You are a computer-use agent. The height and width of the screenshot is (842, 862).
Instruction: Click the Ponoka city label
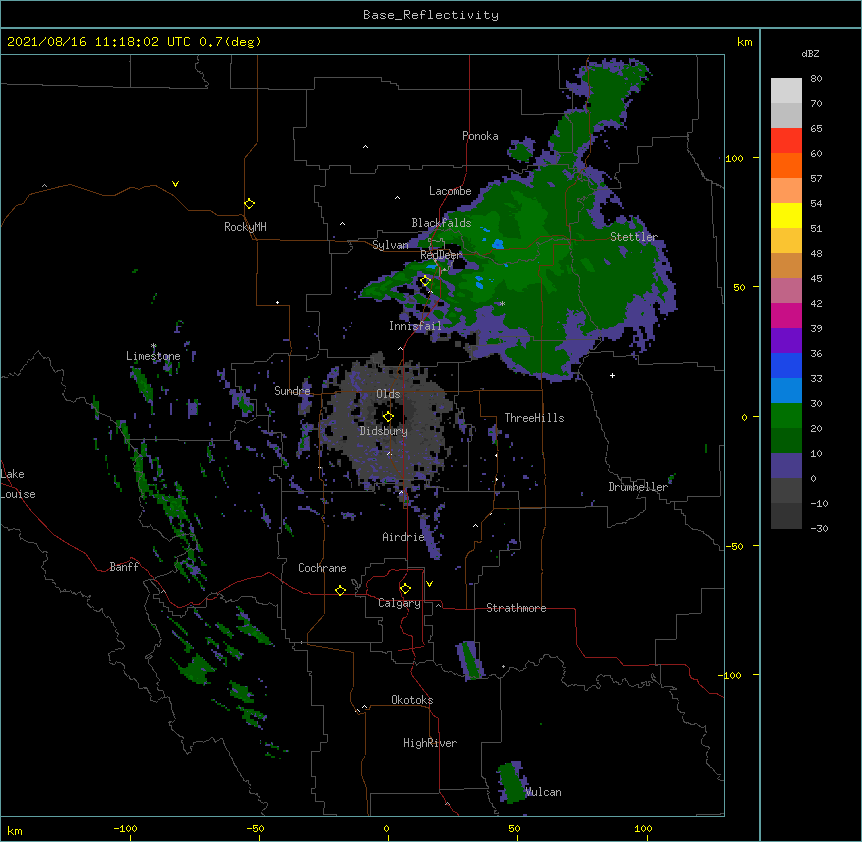480,136
